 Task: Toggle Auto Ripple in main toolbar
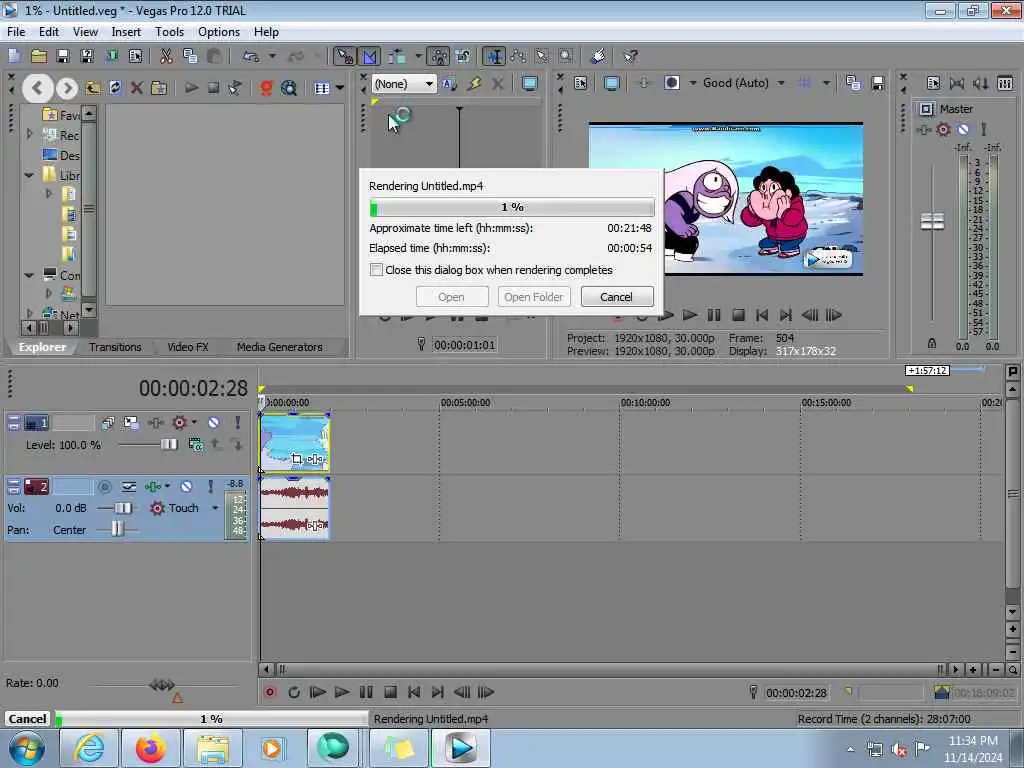point(396,57)
